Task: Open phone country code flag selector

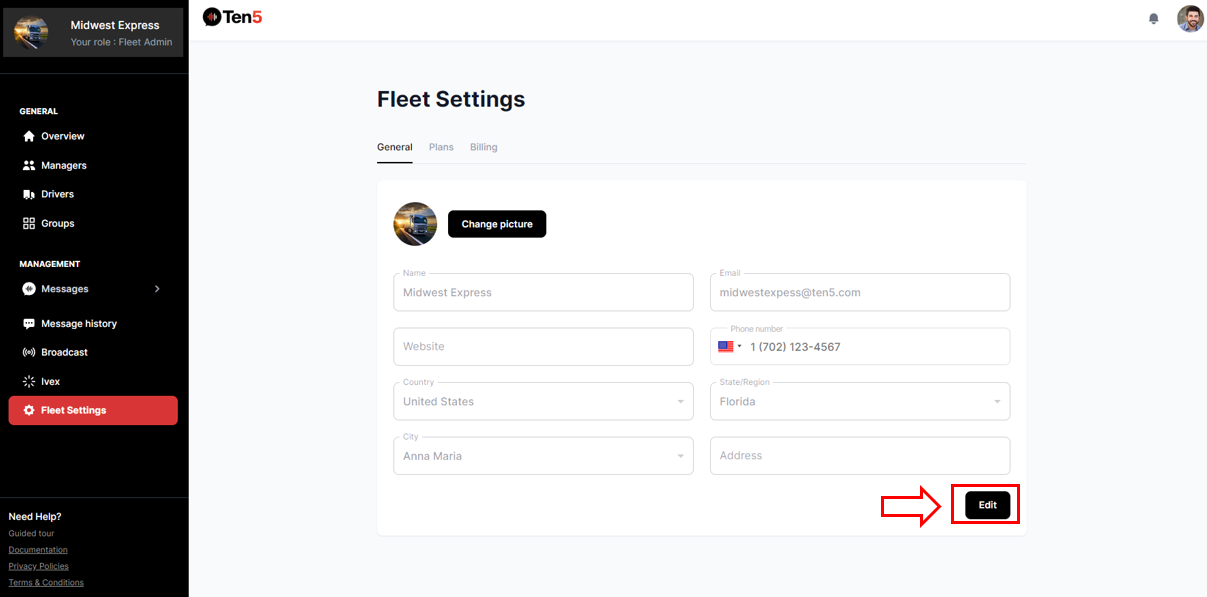Action: [729, 347]
